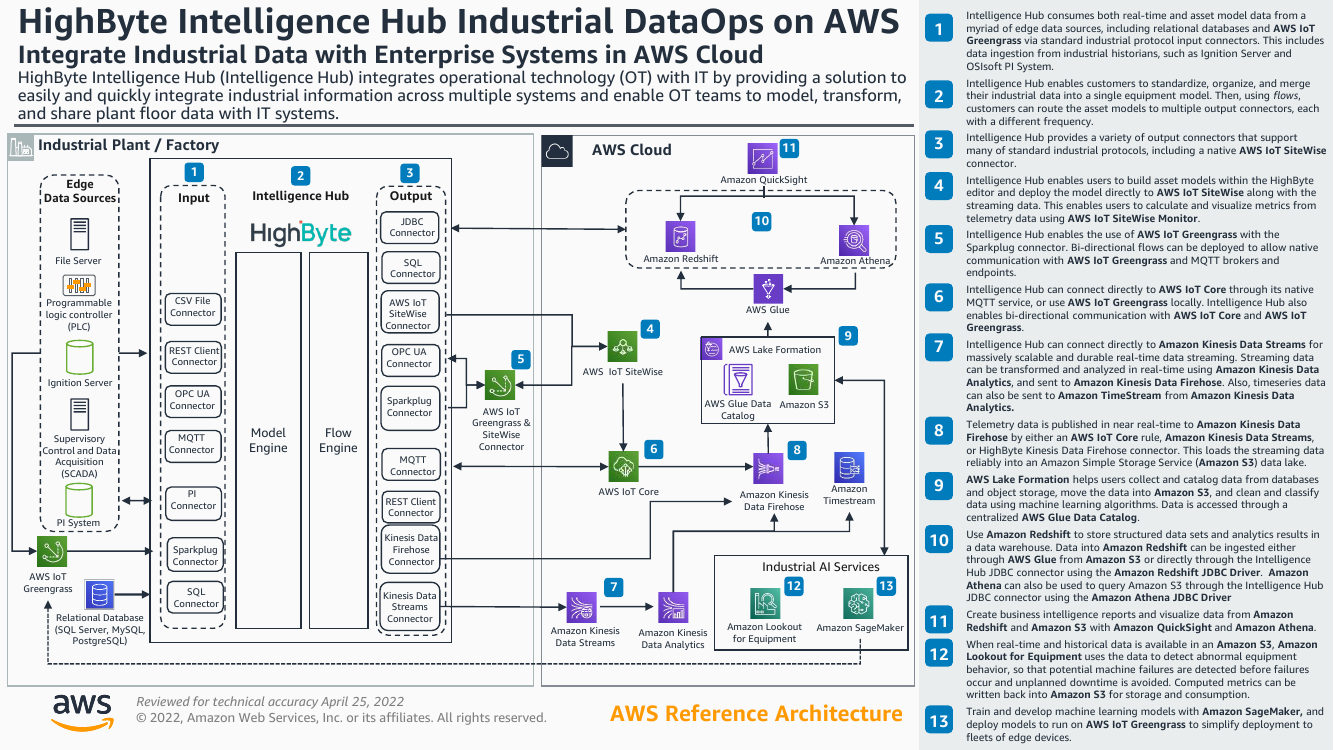Select the output SQL Connector box

click(411, 267)
